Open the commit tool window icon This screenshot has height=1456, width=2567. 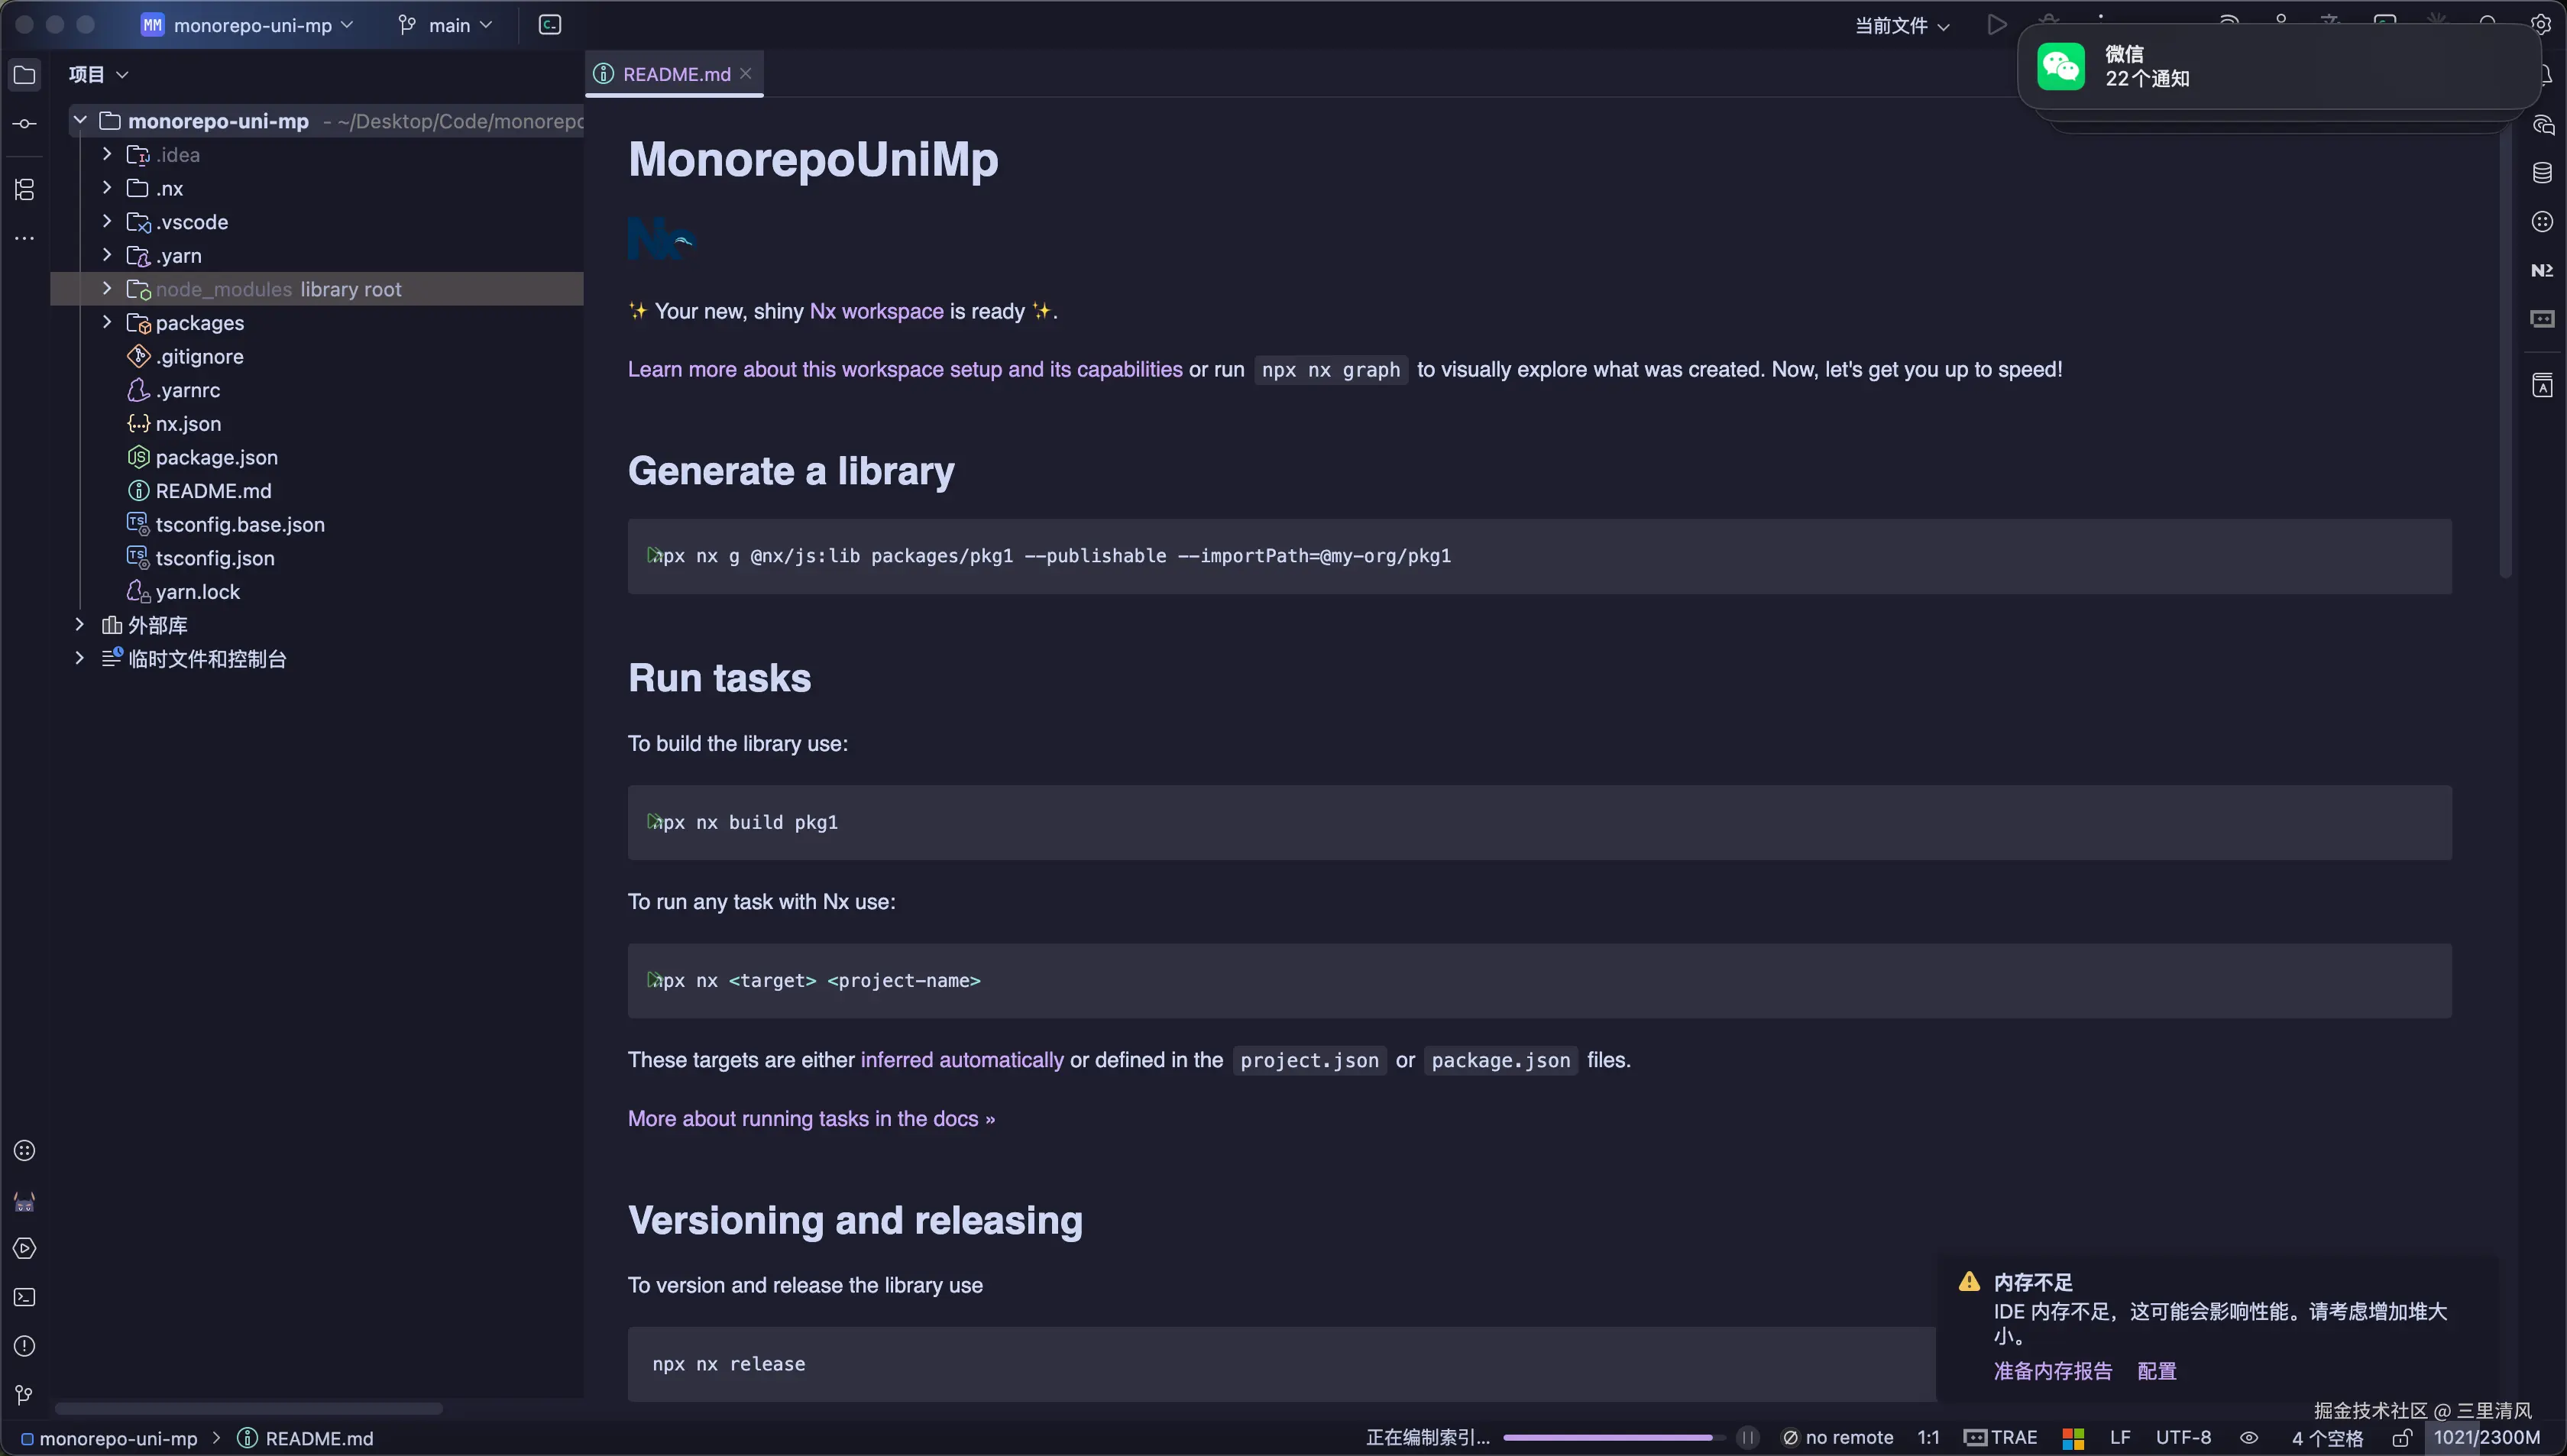[x=25, y=124]
